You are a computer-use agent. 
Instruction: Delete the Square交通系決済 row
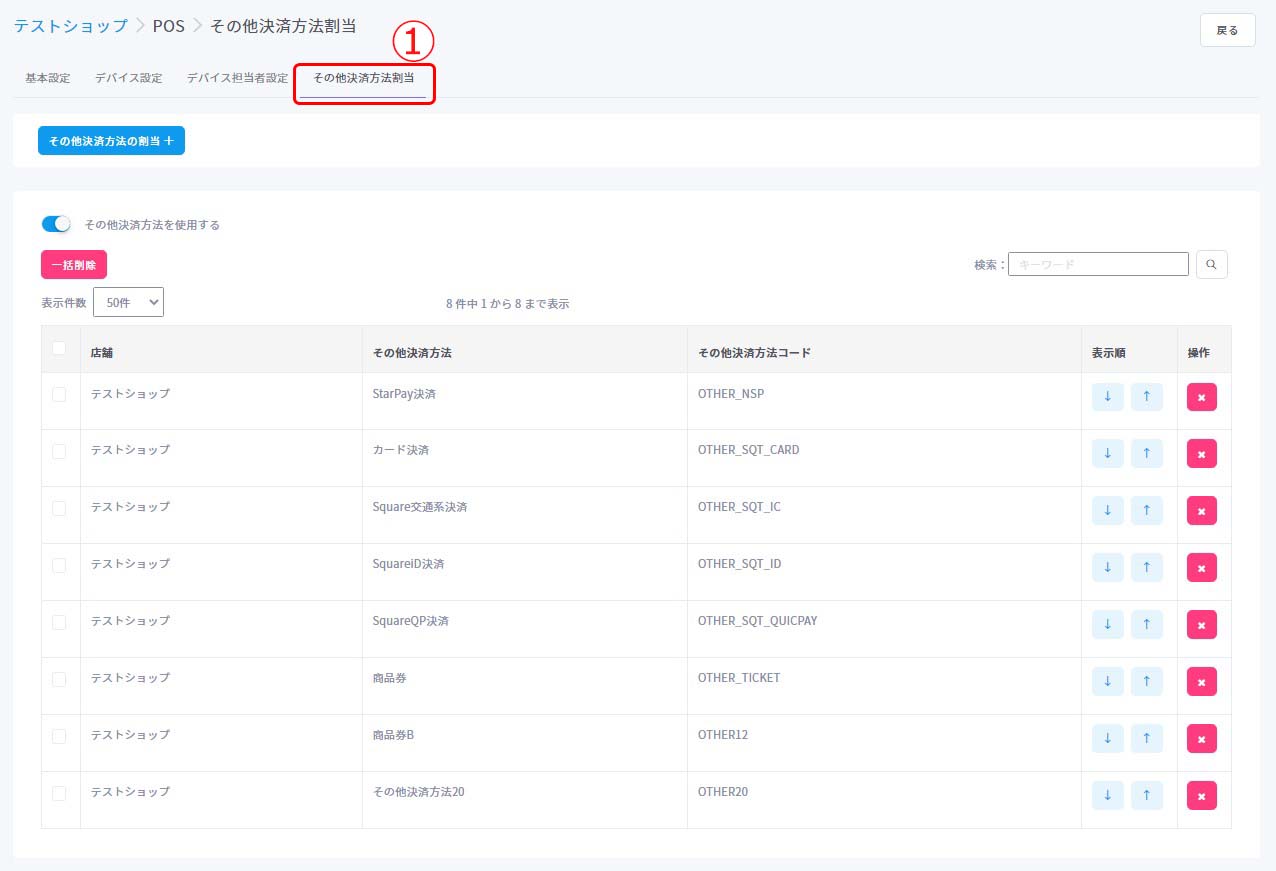[1201, 510]
